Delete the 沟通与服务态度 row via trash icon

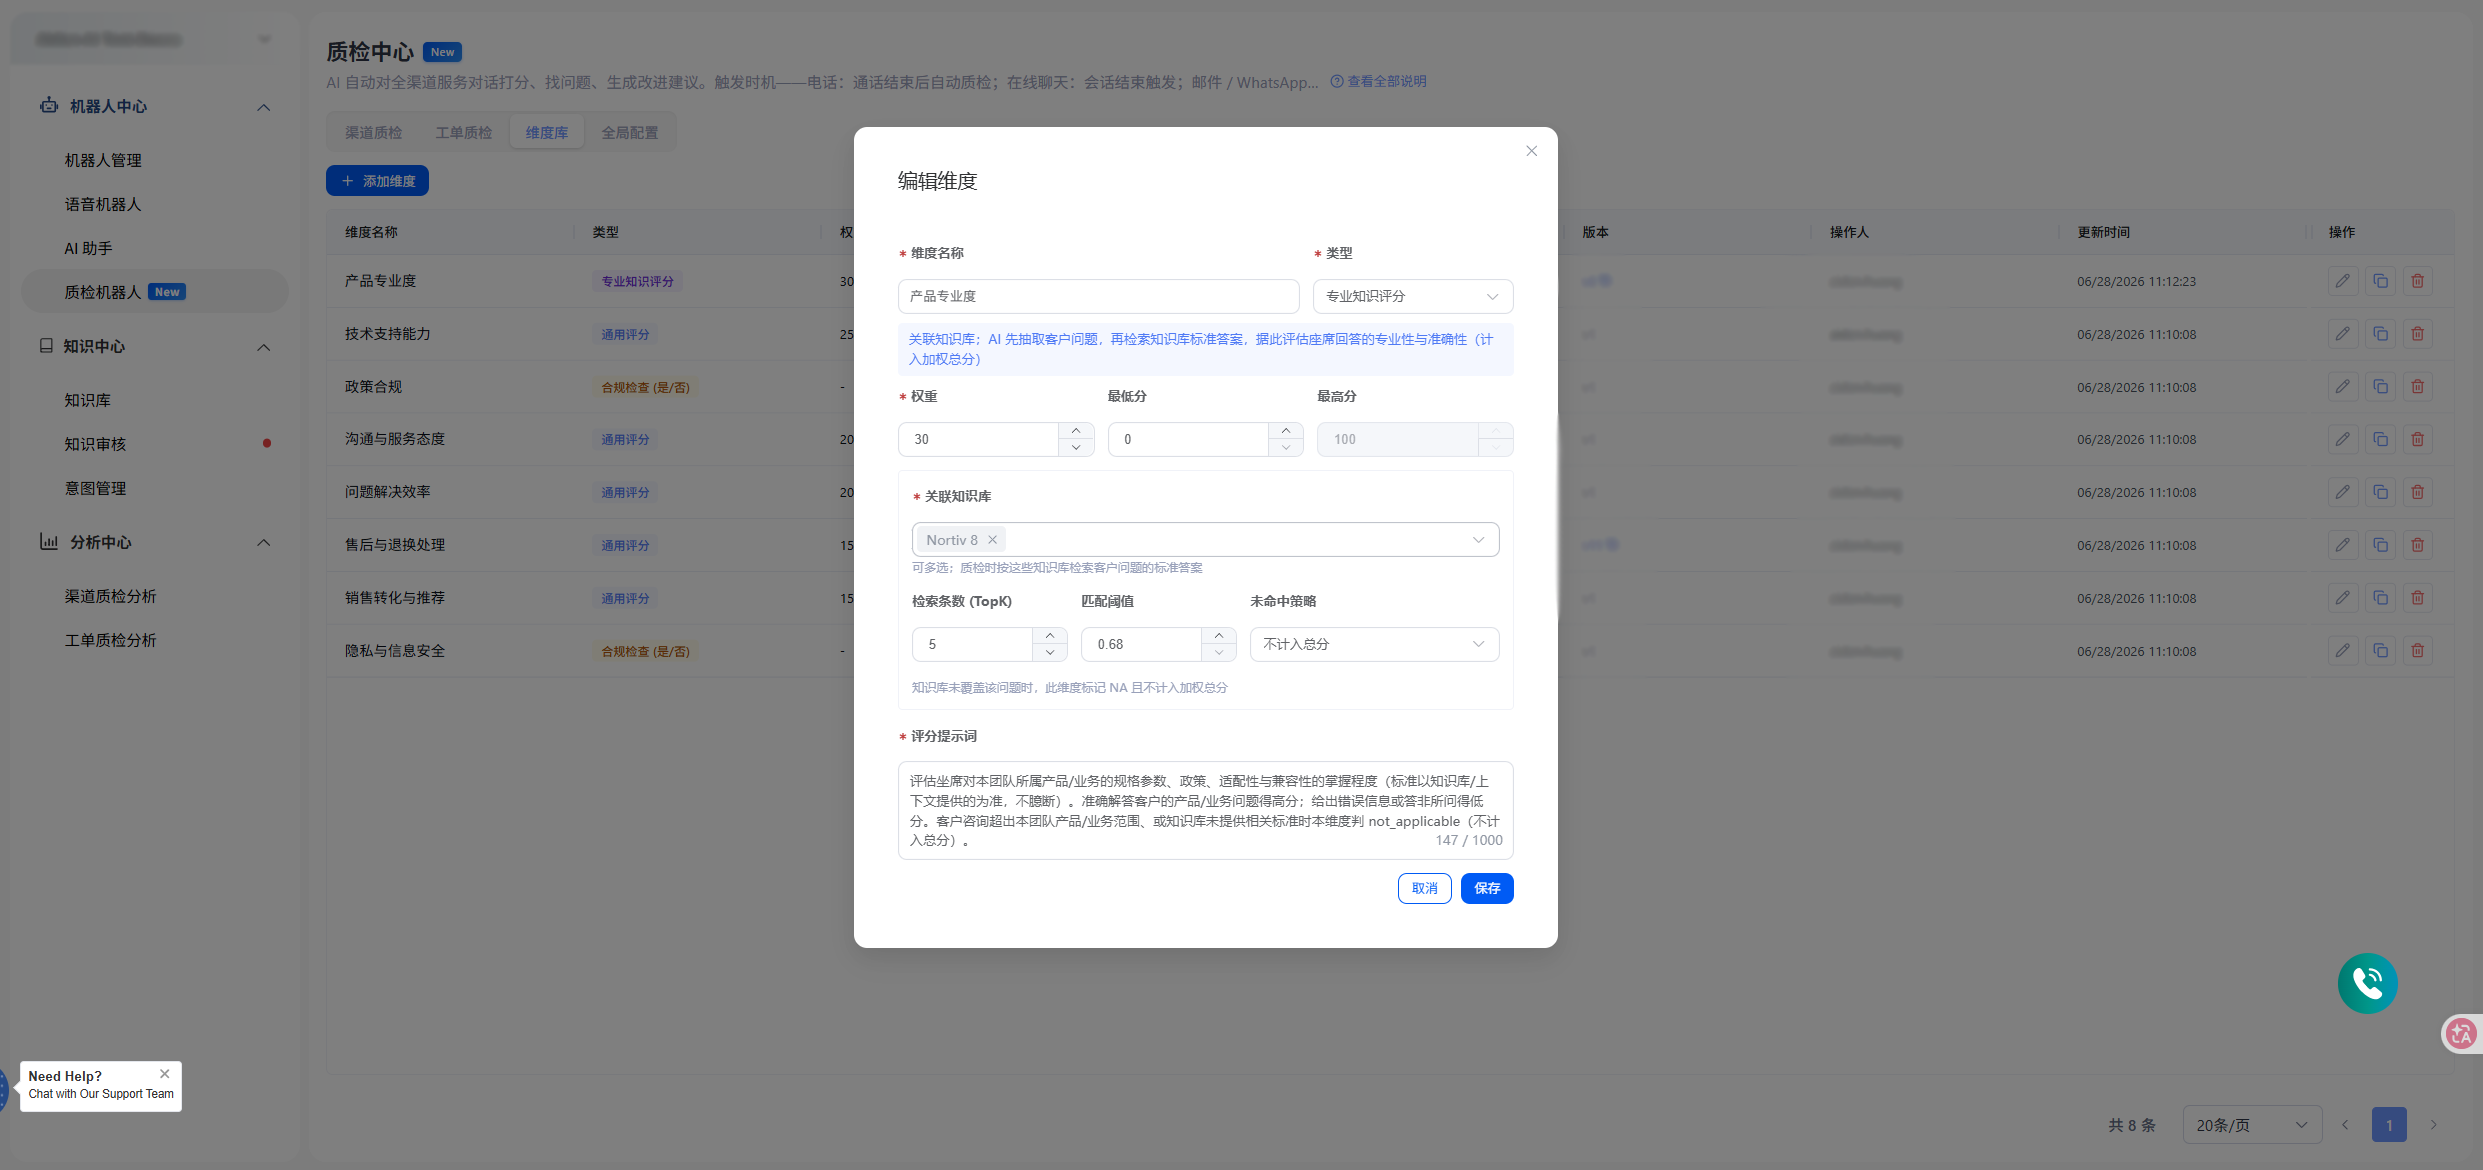[2417, 439]
